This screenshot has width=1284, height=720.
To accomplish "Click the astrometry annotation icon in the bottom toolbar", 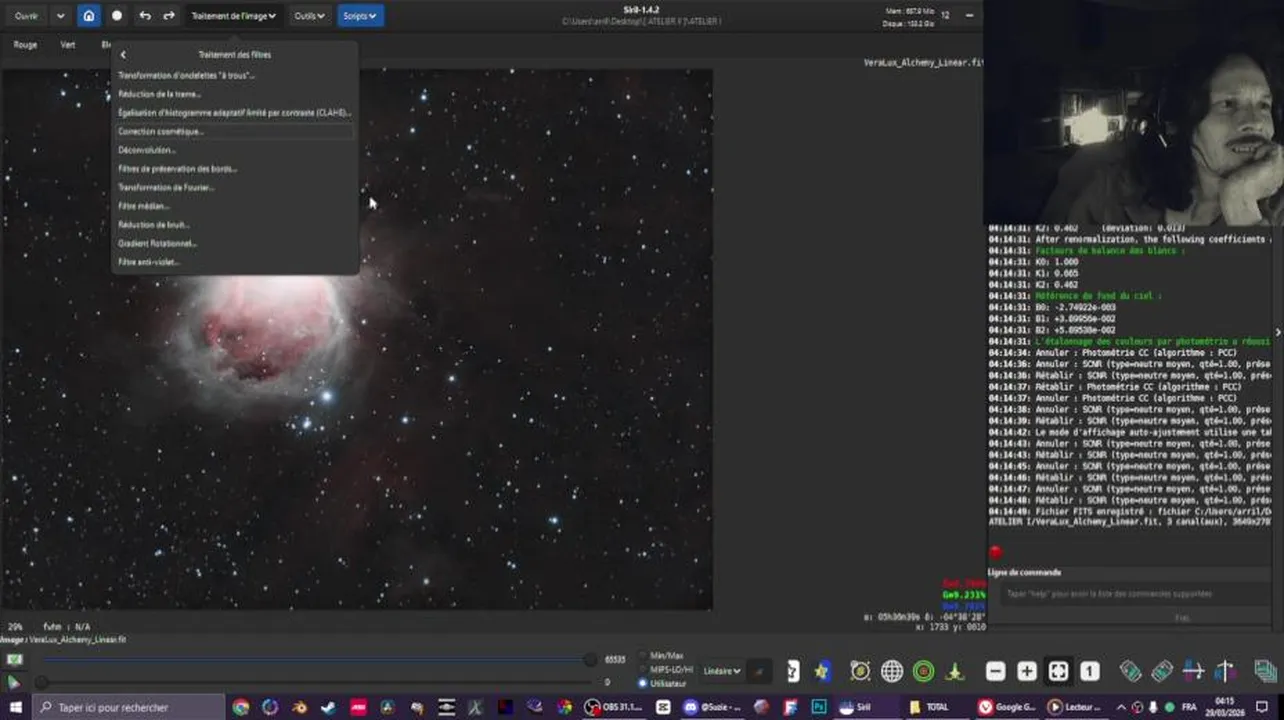I will pyautogui.click(x=860, y=671).
